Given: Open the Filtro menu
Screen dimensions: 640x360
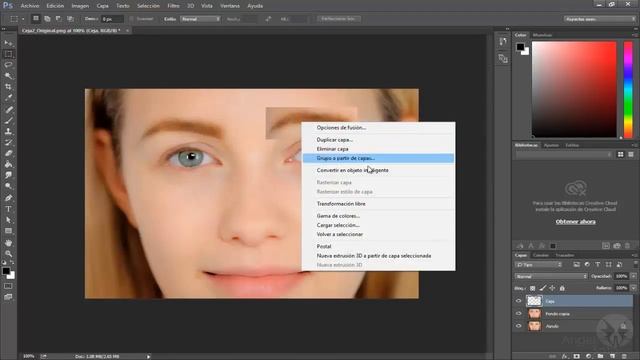Looking at the screenshot, I should (173, 6).
